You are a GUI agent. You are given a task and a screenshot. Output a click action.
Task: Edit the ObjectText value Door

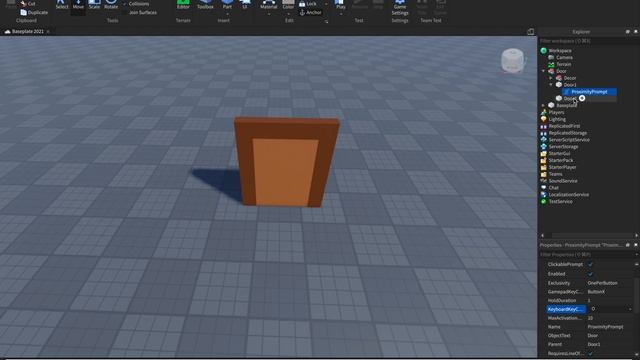[593, 336]
